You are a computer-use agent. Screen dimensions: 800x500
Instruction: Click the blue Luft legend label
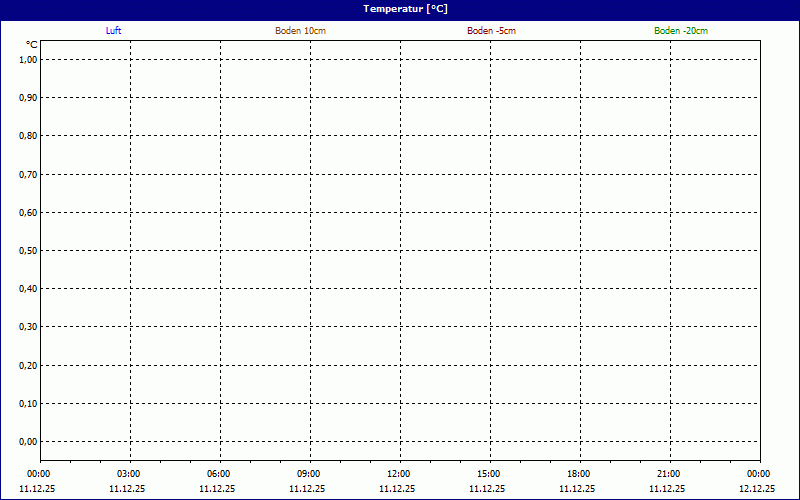[113, 31]
